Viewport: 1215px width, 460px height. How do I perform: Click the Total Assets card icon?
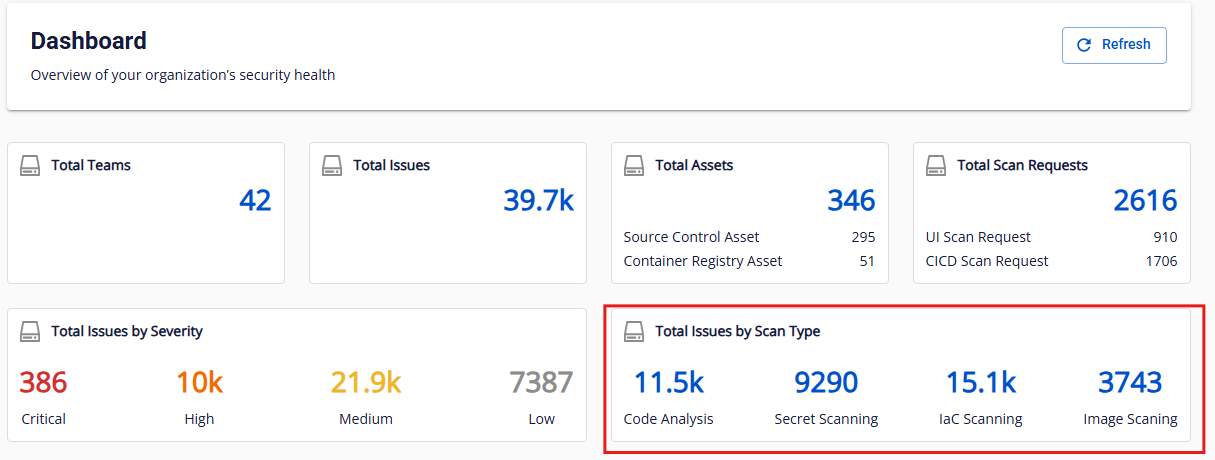[x=634, y=165]
